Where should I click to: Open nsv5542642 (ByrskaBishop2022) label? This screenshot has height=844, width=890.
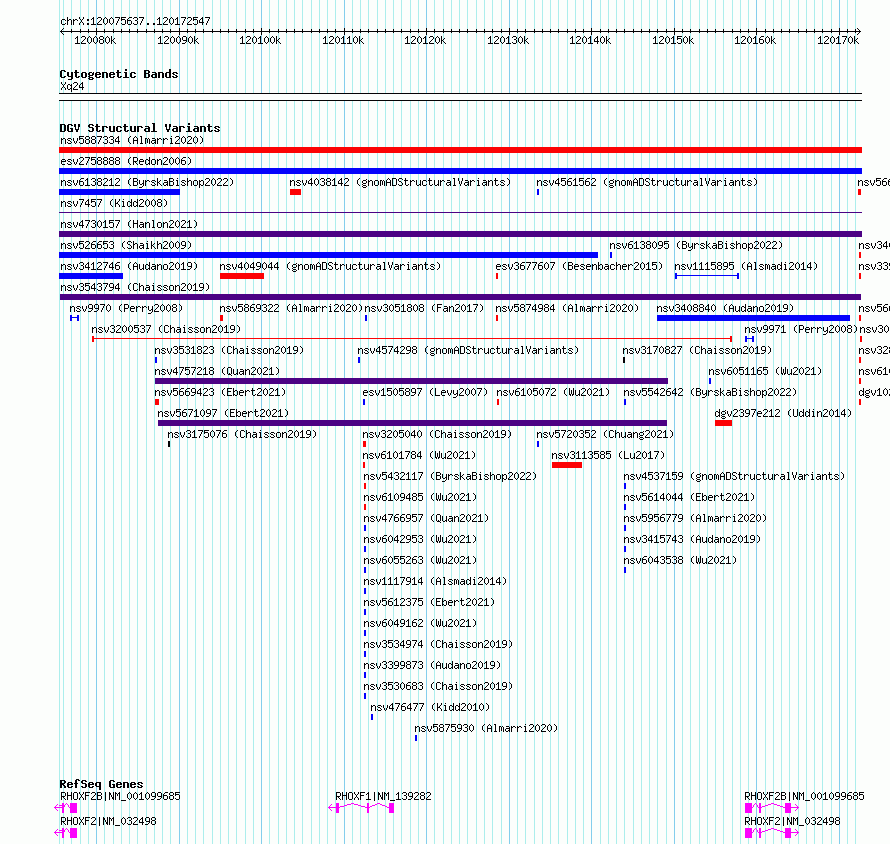point(710,392)
